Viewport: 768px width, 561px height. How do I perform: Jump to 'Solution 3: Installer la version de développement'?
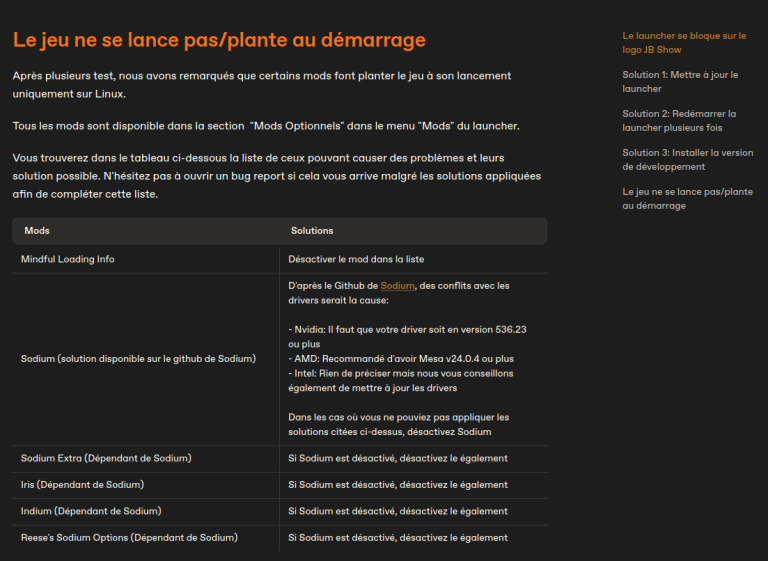tap(688, 160)
